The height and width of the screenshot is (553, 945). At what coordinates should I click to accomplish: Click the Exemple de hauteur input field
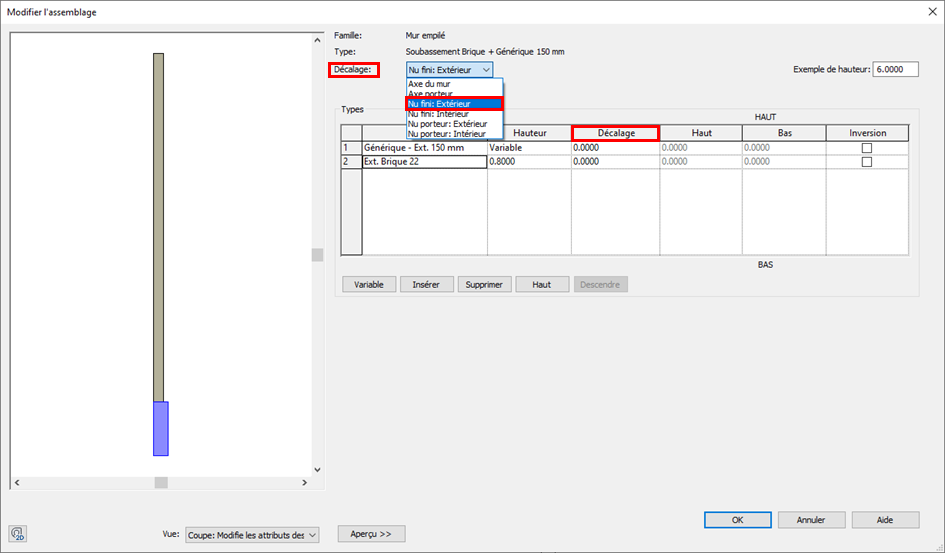(x=895, y=70)
